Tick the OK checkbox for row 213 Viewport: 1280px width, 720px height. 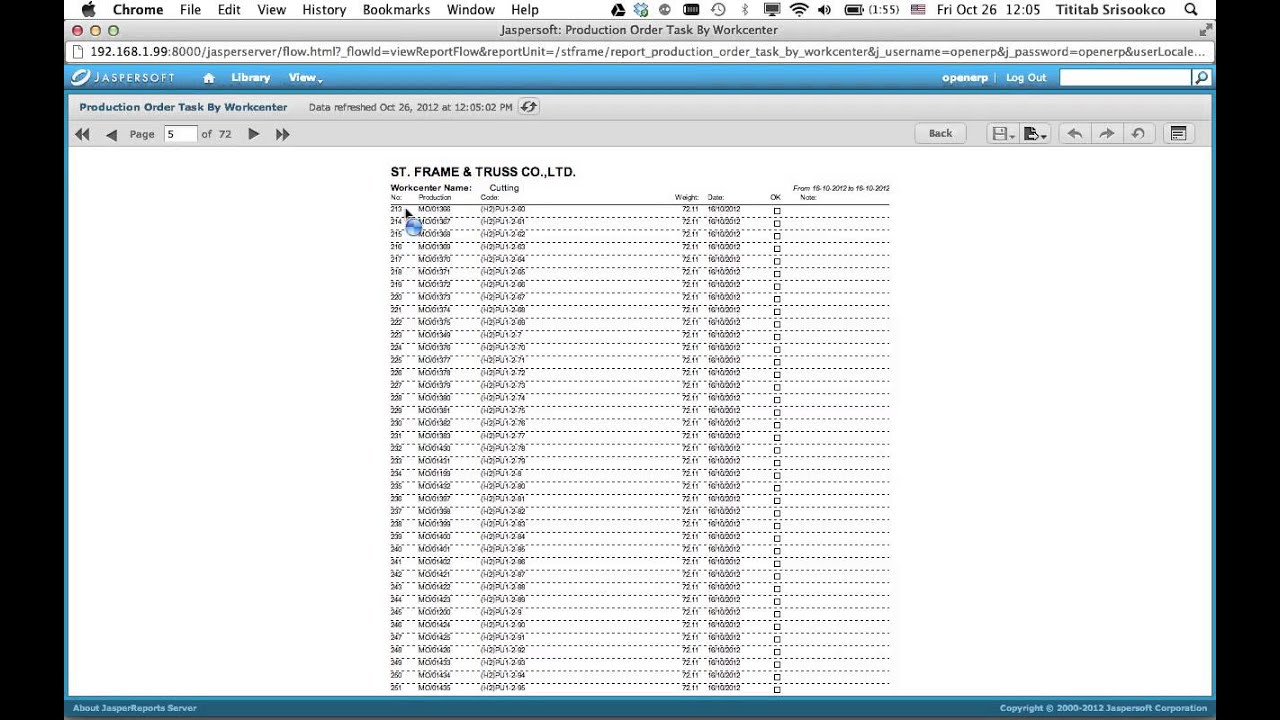click(x=777, y=211)
